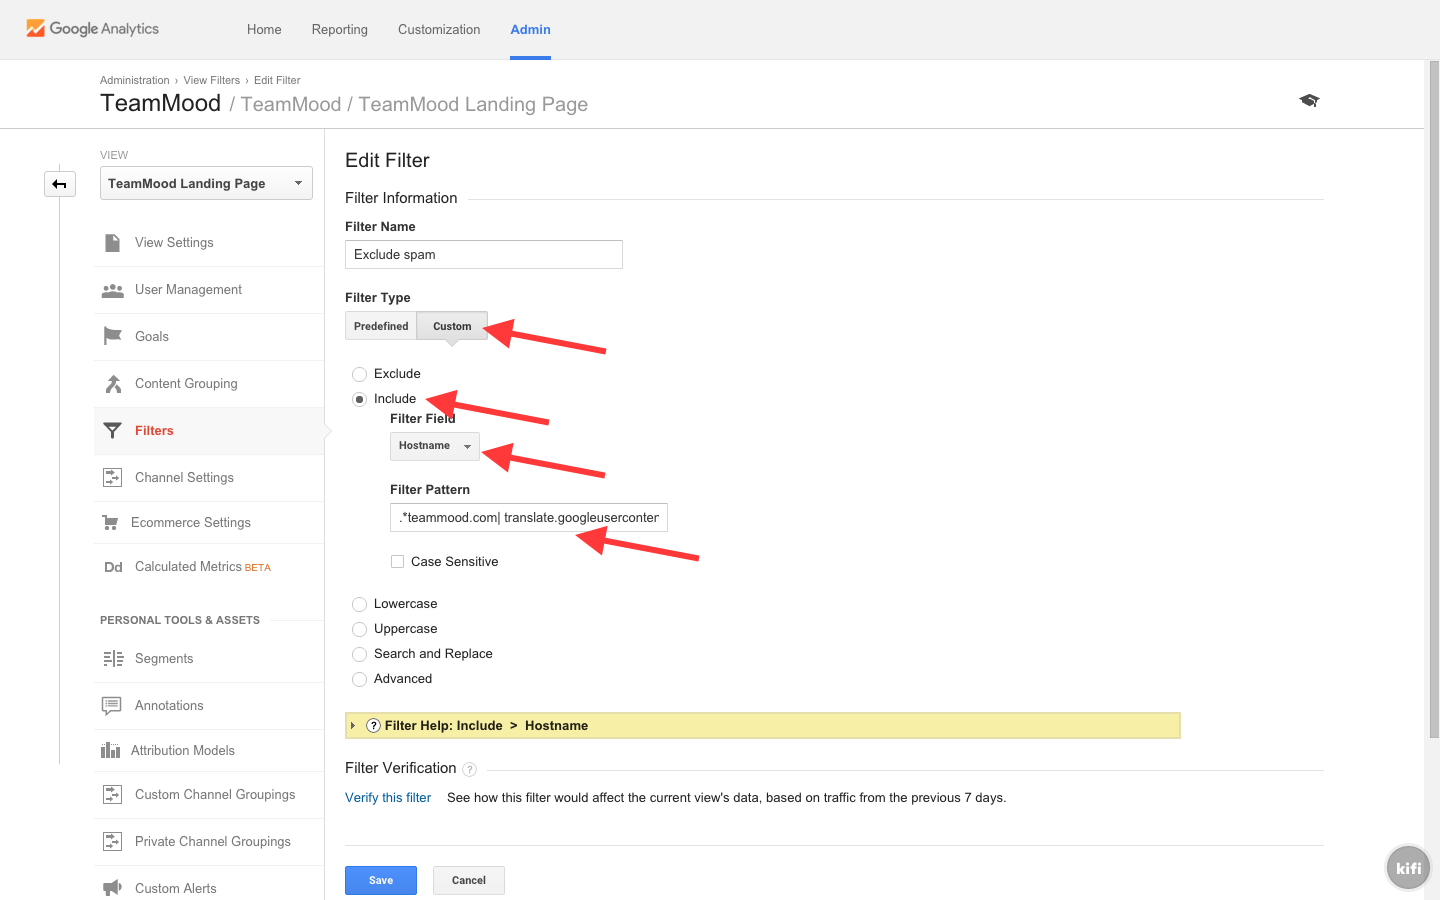Screen dimensions: 1440x900
Task: Select the Exclude radio button
Action: click(x=359, y=374)
